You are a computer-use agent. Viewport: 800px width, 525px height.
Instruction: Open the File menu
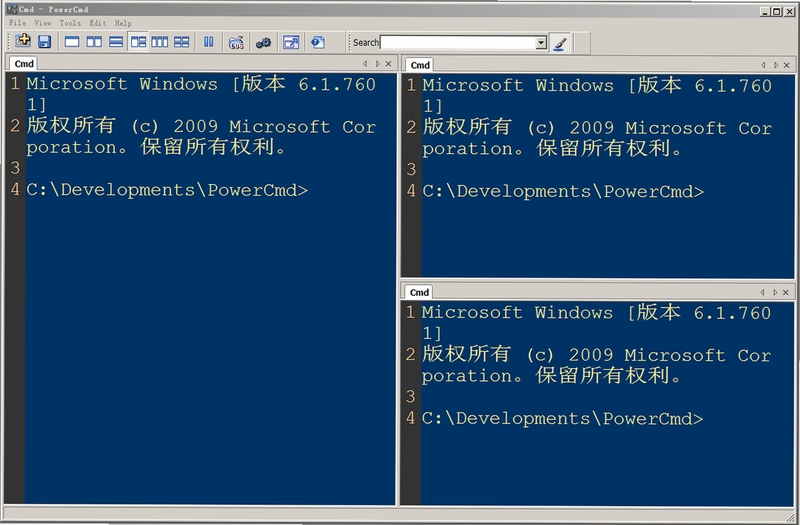17,23
